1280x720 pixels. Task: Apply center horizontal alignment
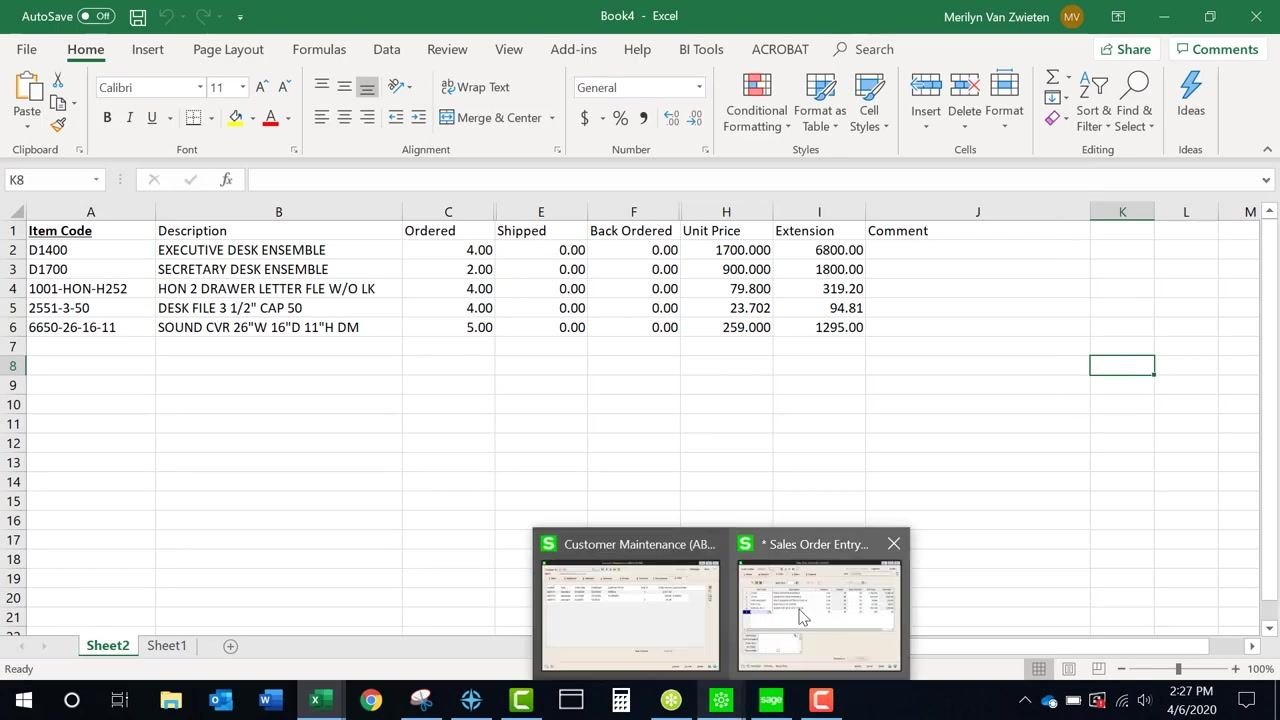(x=344, y=117)
